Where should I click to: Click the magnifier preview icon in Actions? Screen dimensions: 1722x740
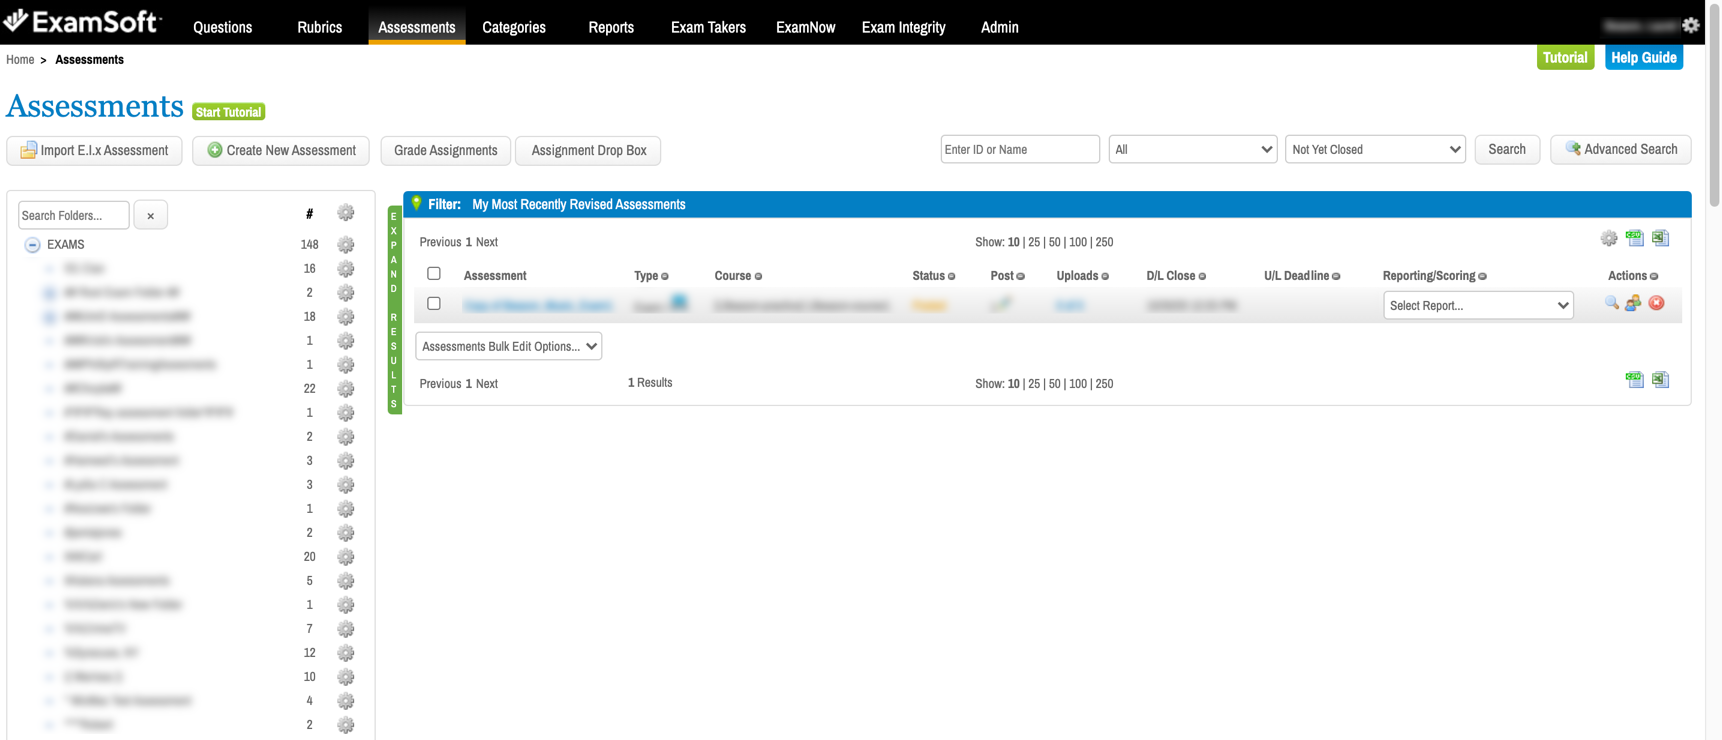[1612, 303]
